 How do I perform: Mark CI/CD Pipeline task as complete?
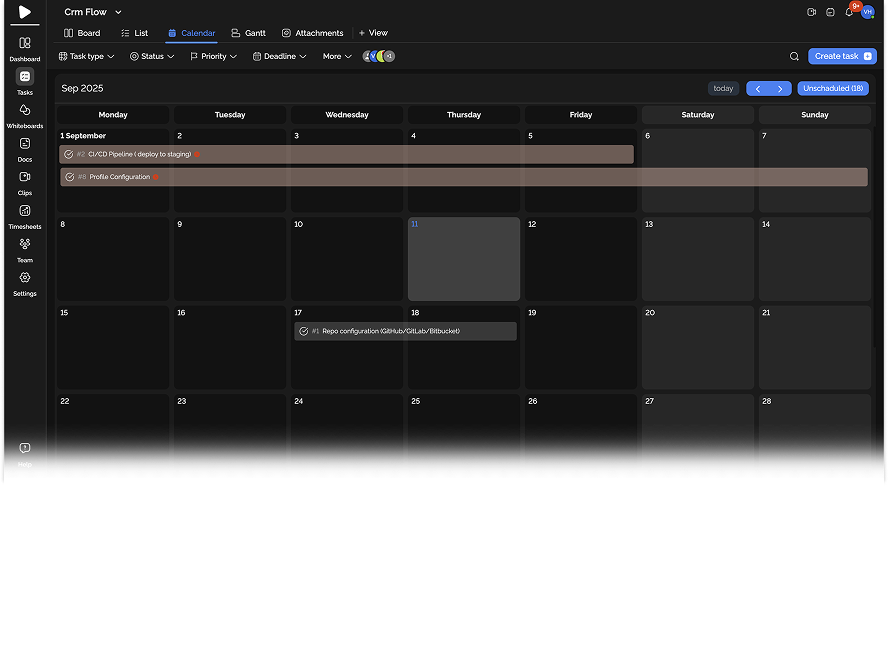click(x=69, y=154)
